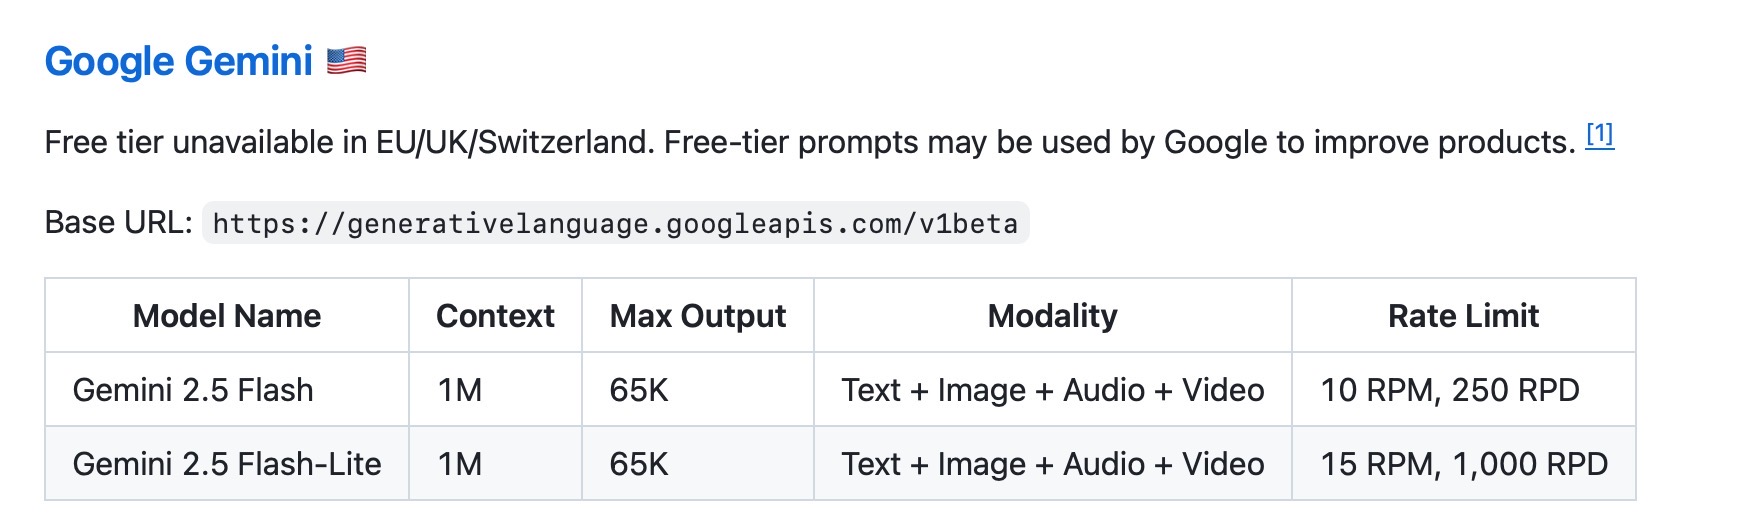Select the Gemini 2.5 Flash model cell

(193, 390)
